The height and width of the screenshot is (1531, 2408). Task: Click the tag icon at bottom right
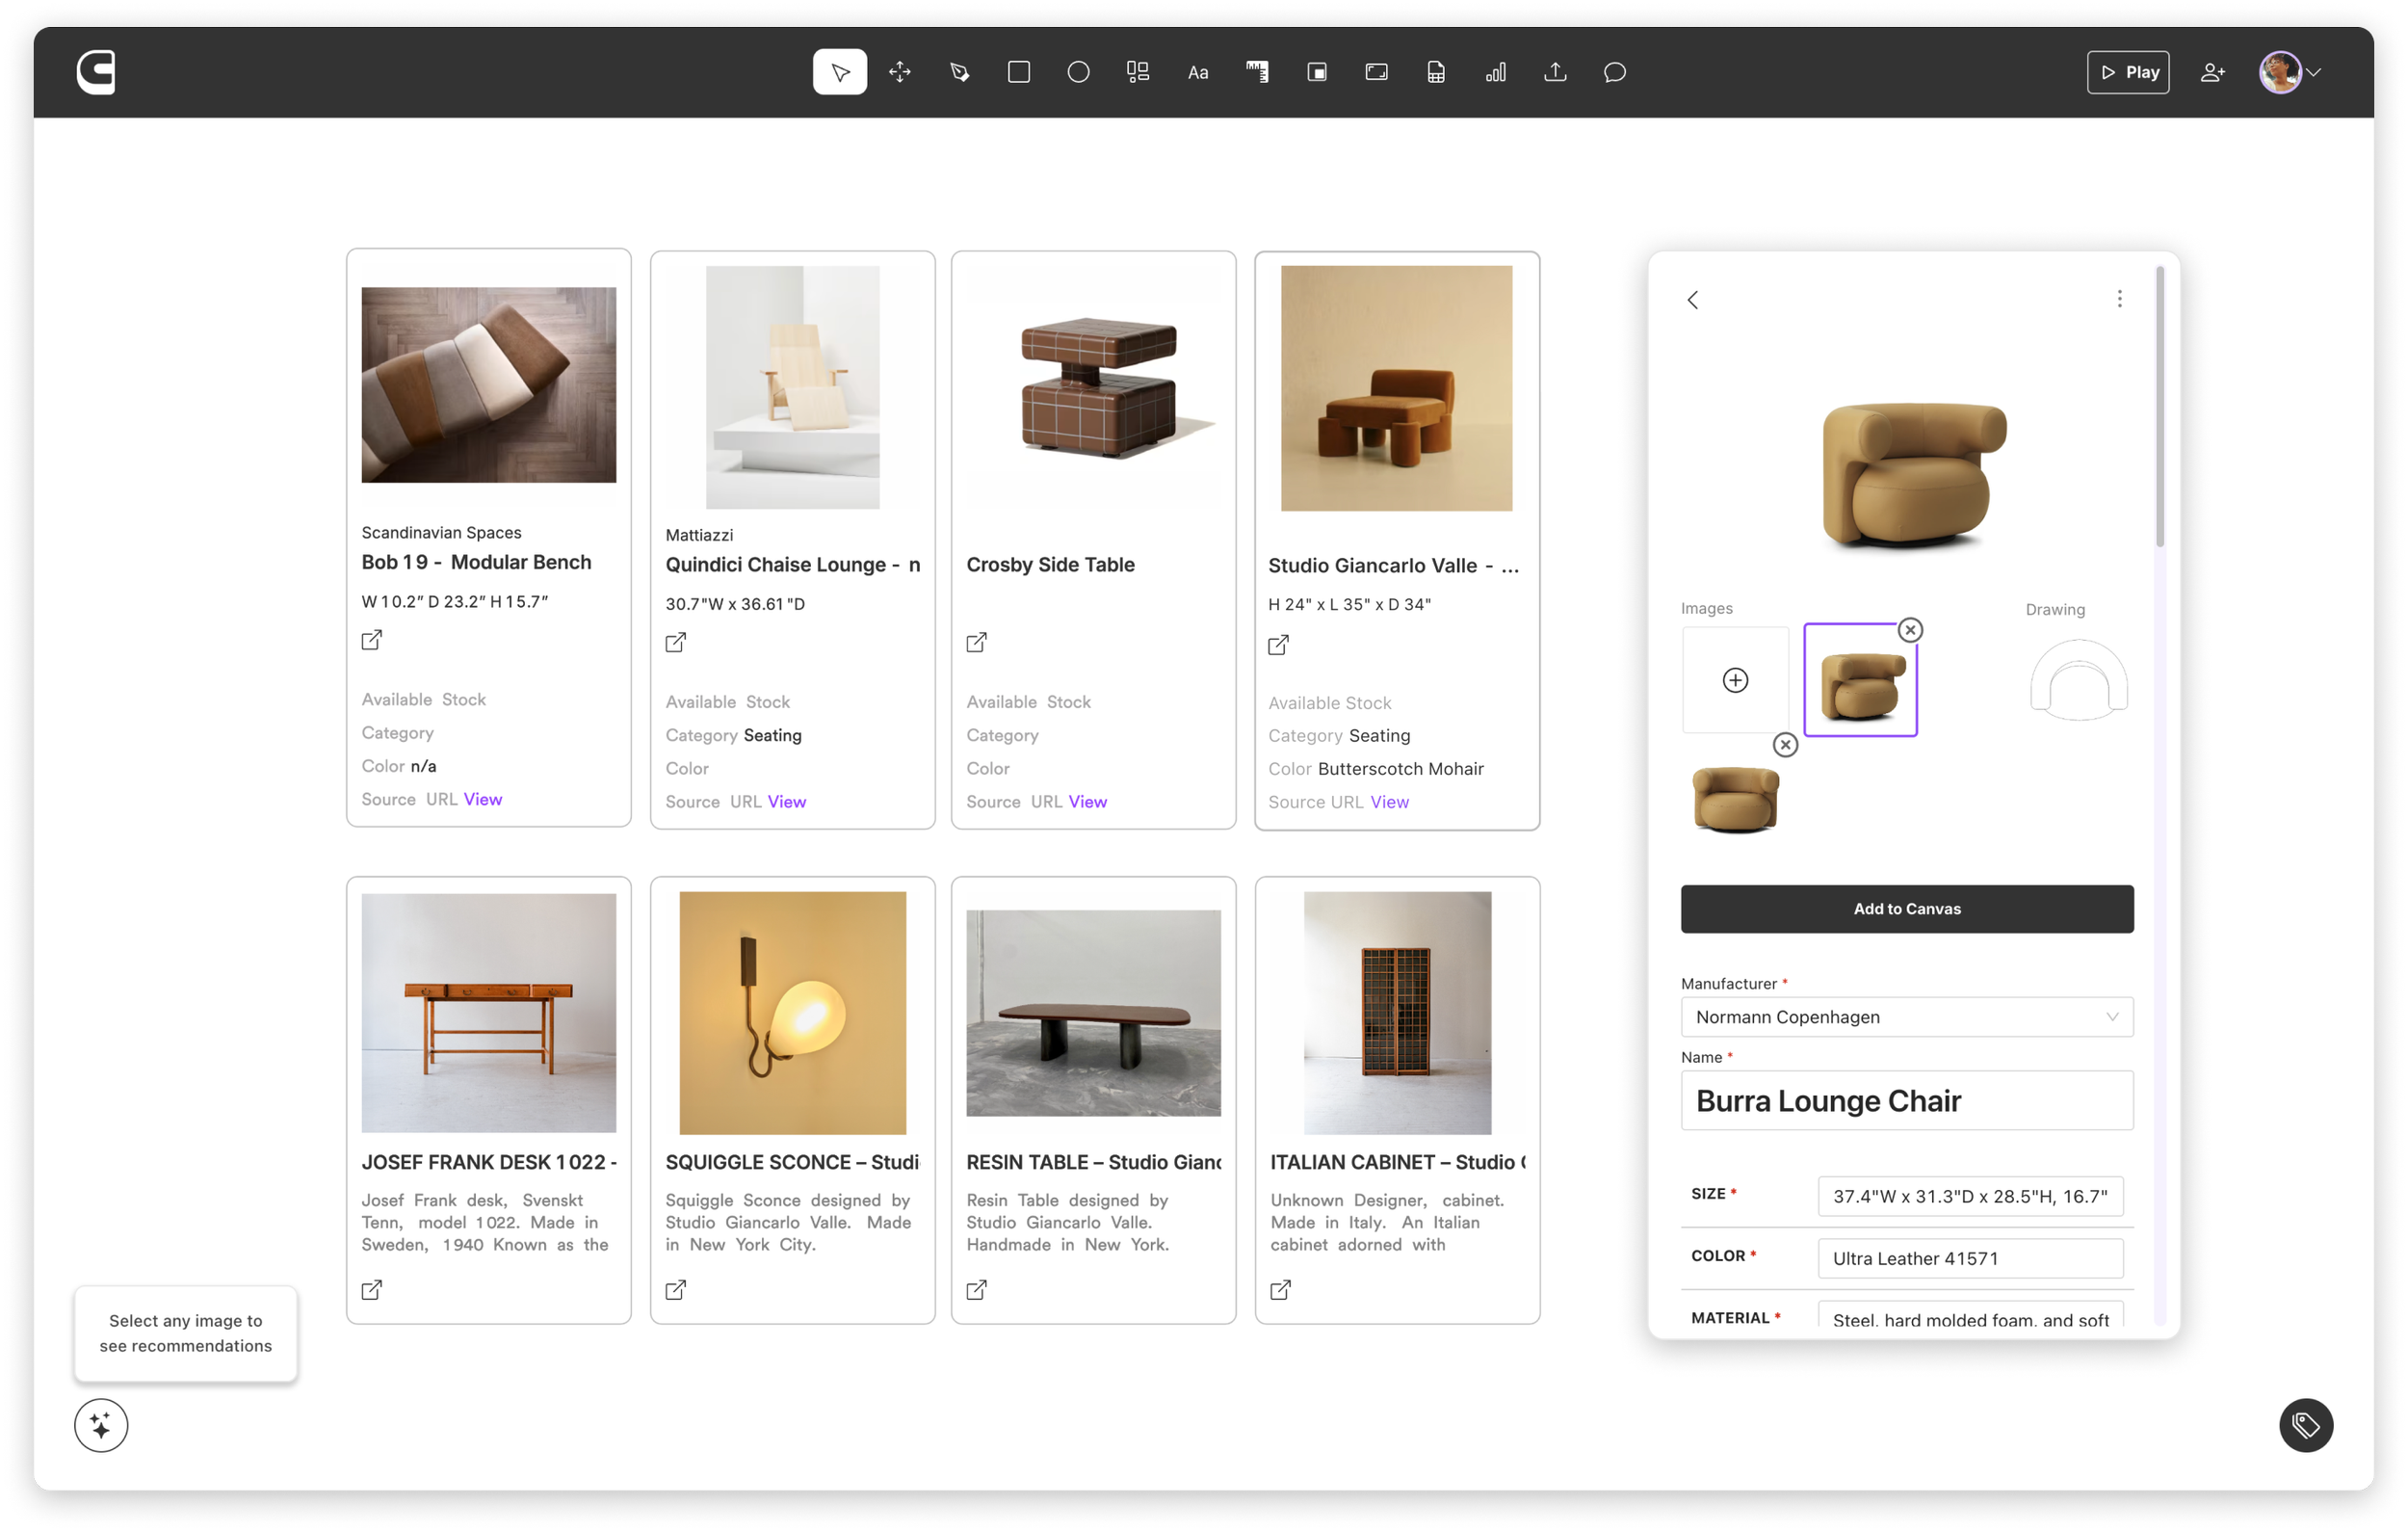(x=2305, y=1424)
